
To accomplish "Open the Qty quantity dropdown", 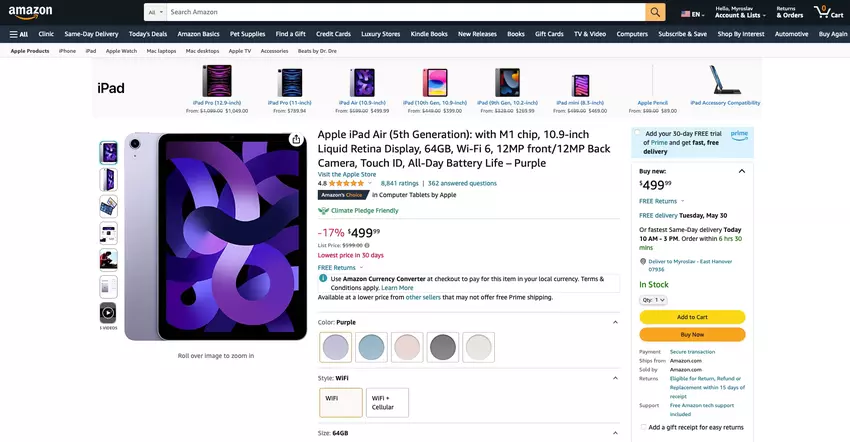I will 653,300.
